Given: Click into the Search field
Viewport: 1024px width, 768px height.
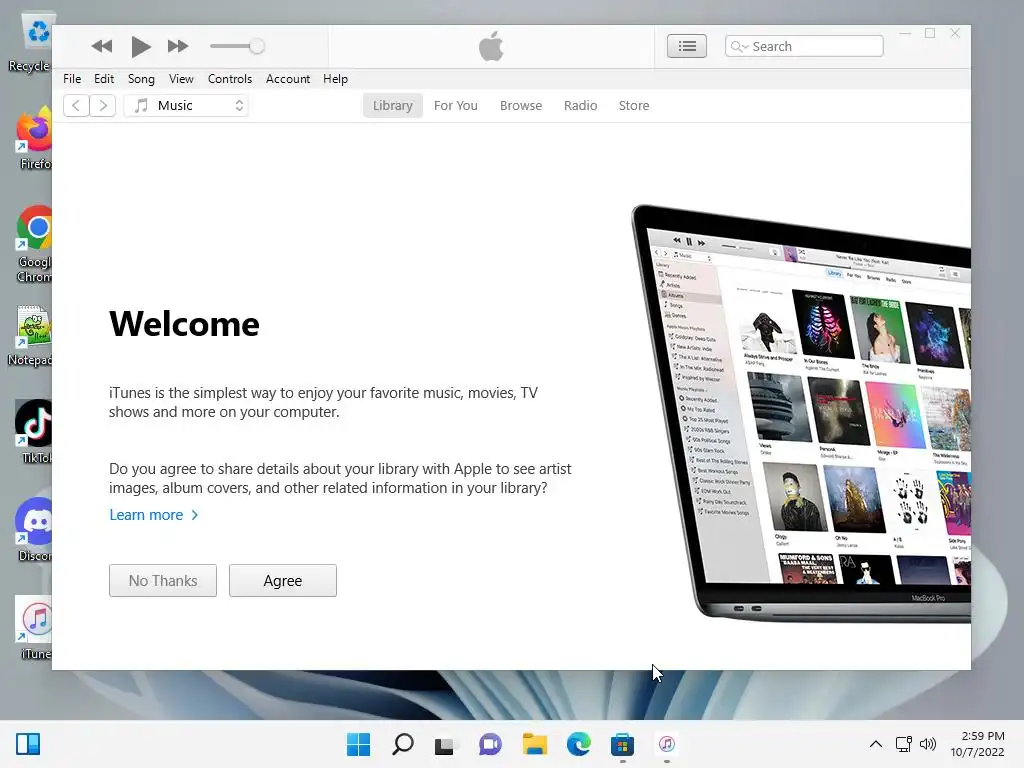Looking at the screenshot, I should 804,46.
